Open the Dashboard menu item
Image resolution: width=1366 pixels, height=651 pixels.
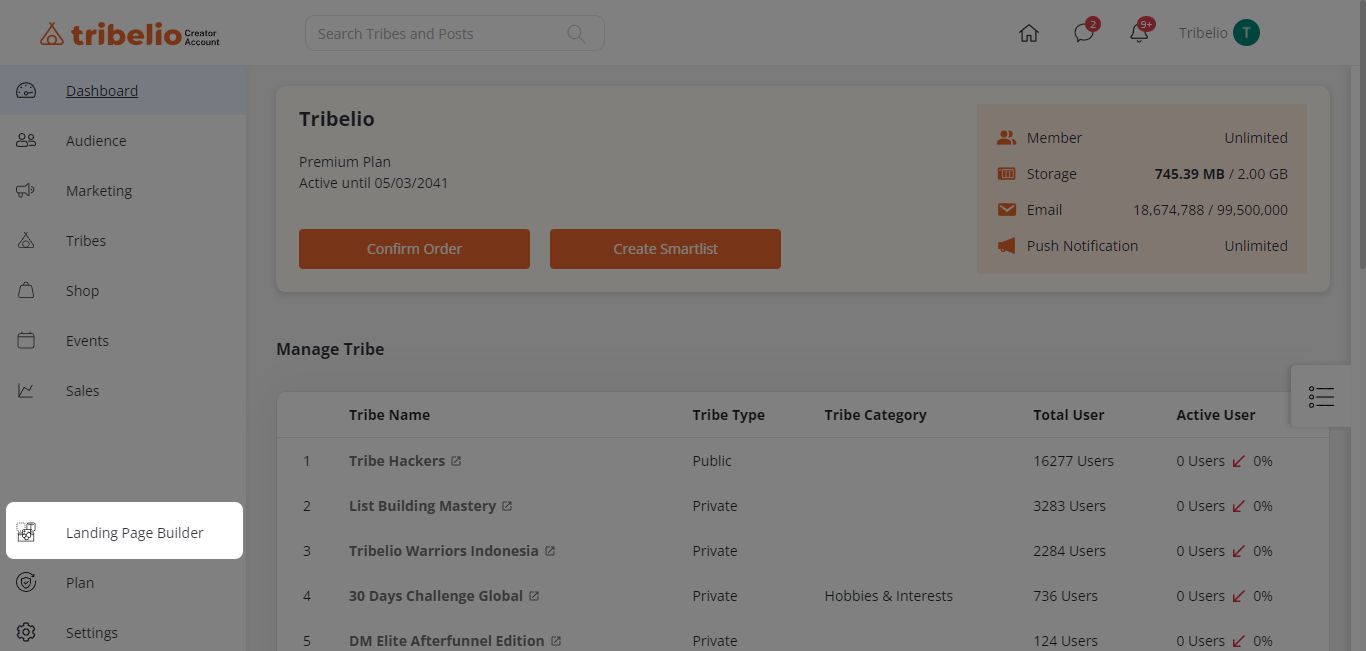click(123, 91)
